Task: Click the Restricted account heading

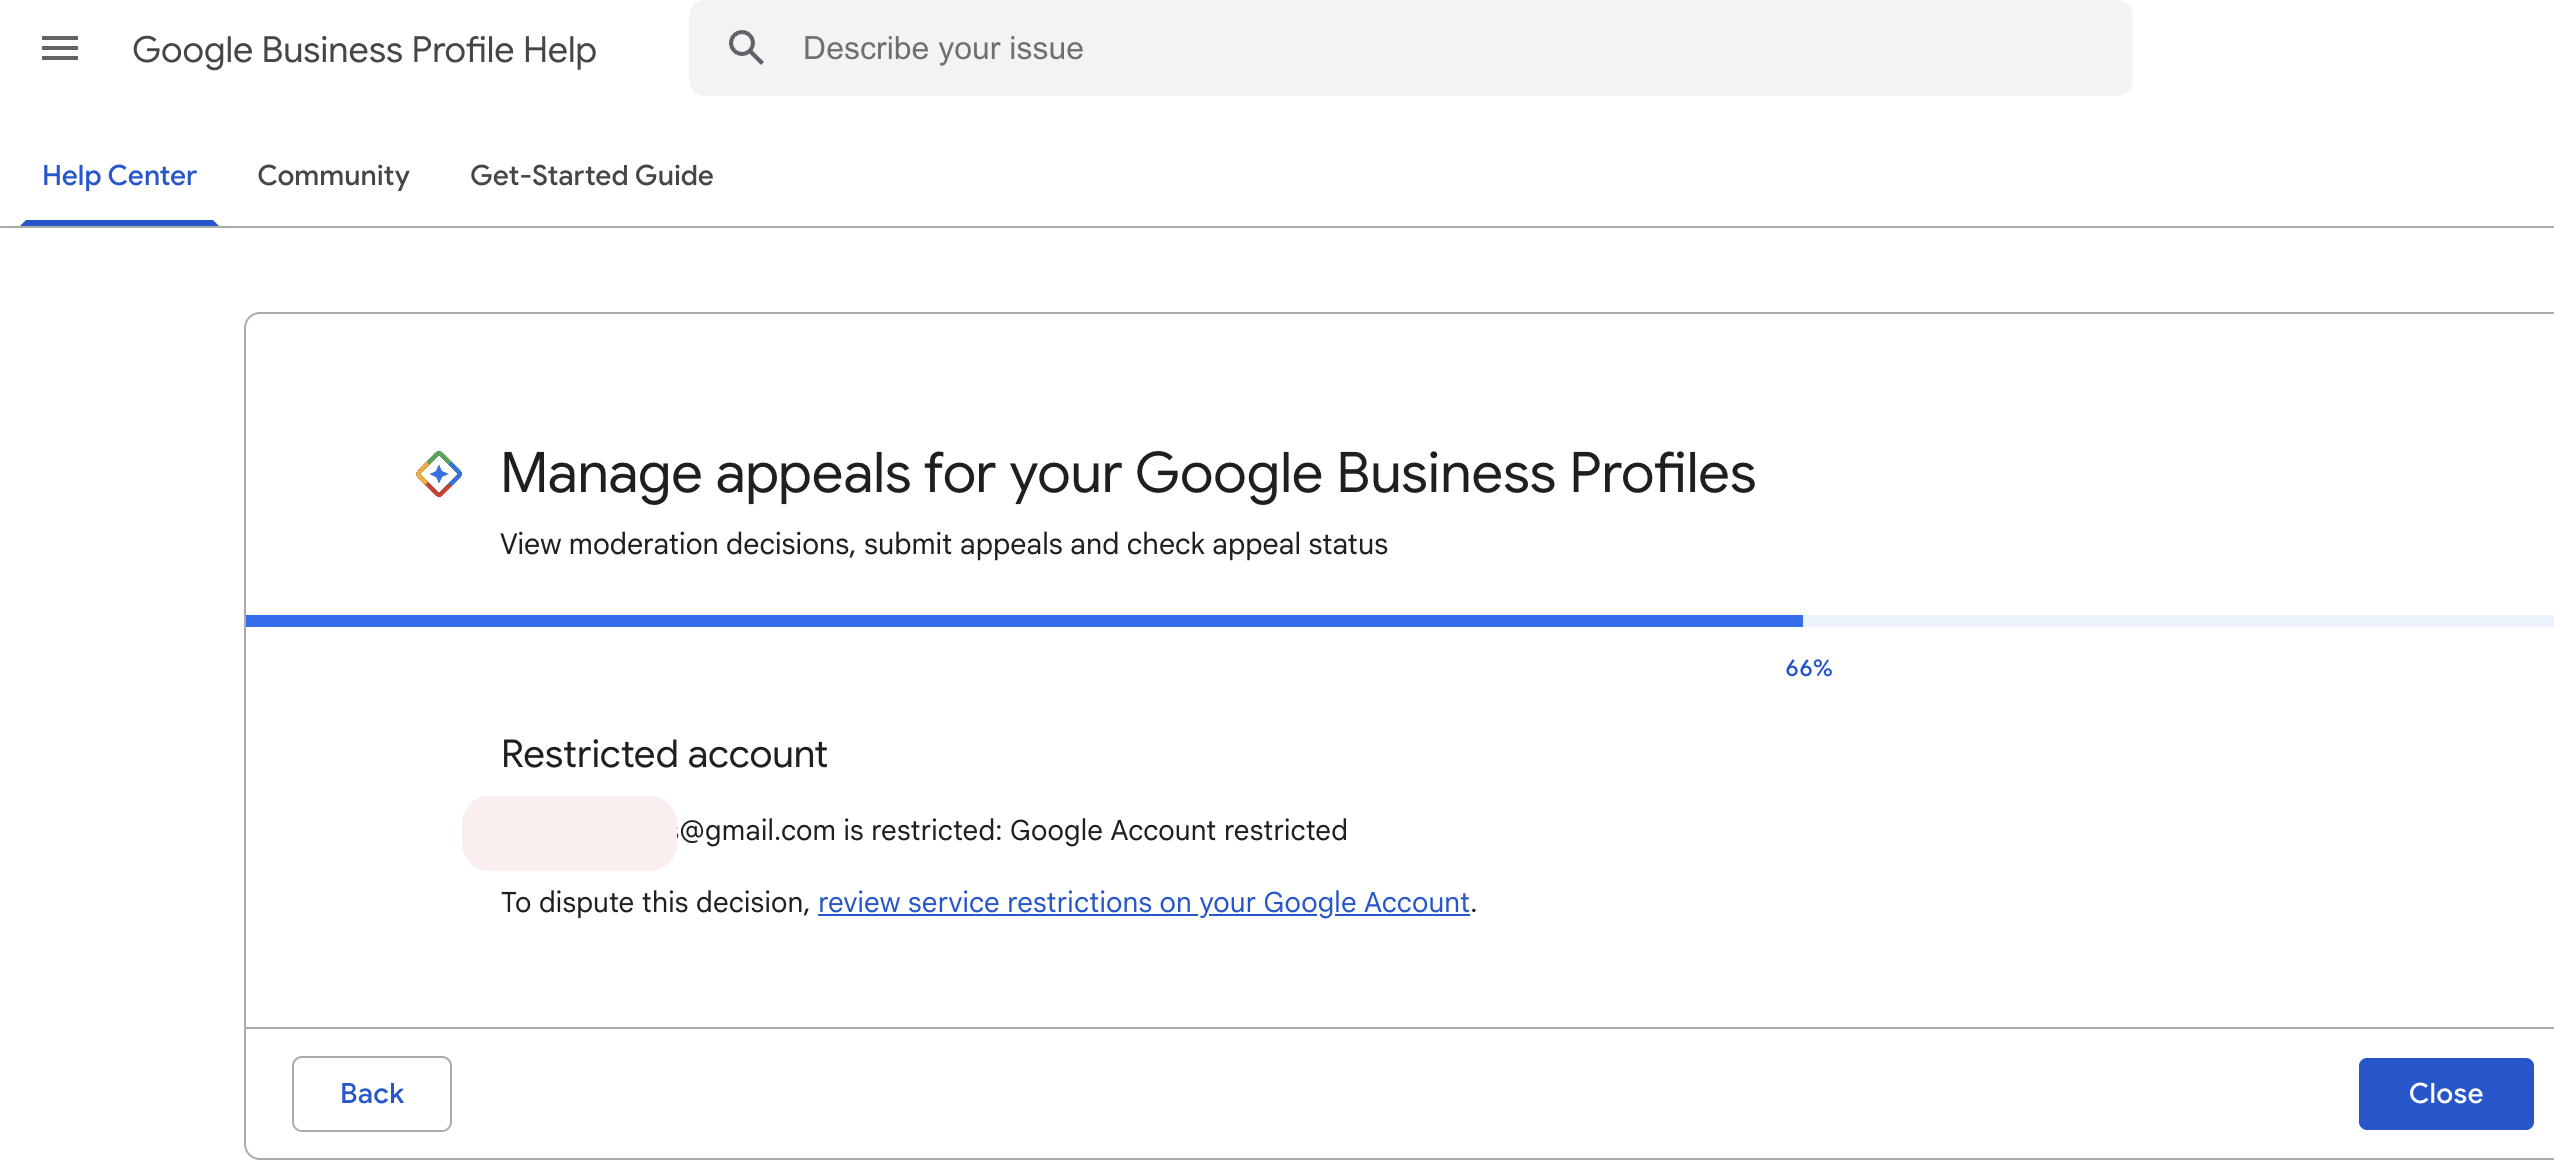Action: [x=664, y=754]
